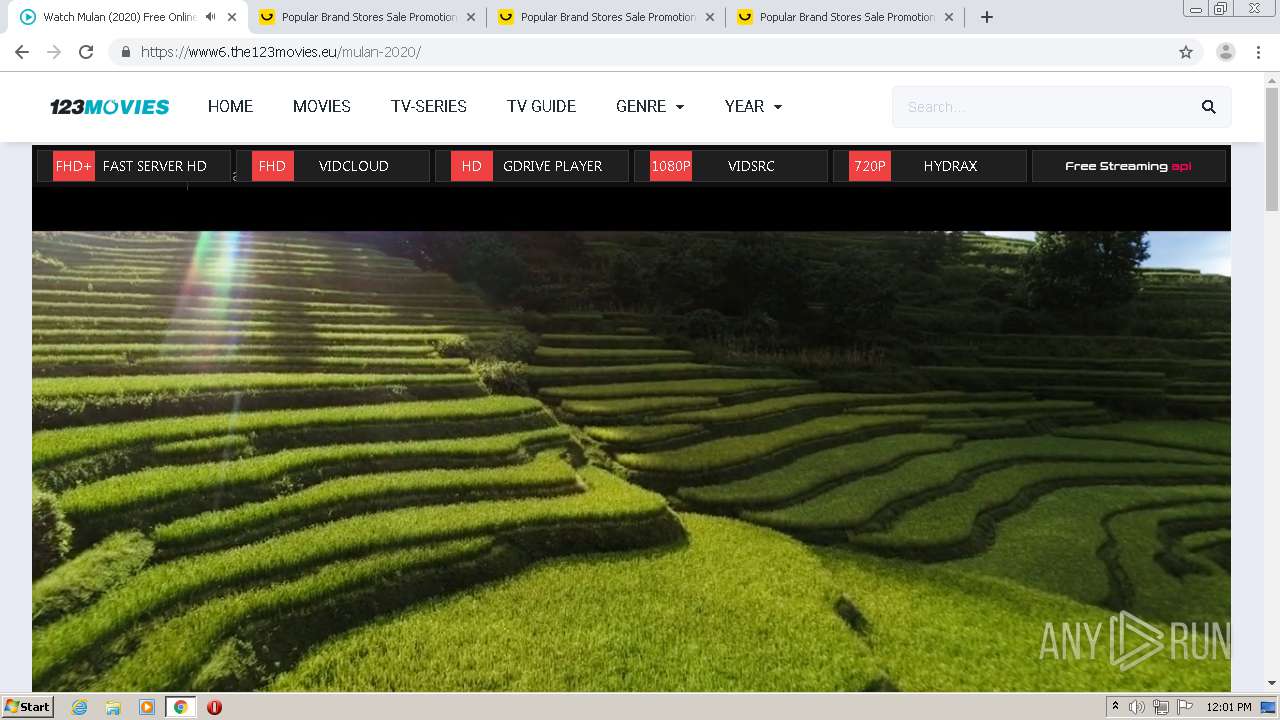The image size is (1280, 720).
Task: Open File Explorer from taskbar
Action: pyautogui.click(x=113, y=707)
